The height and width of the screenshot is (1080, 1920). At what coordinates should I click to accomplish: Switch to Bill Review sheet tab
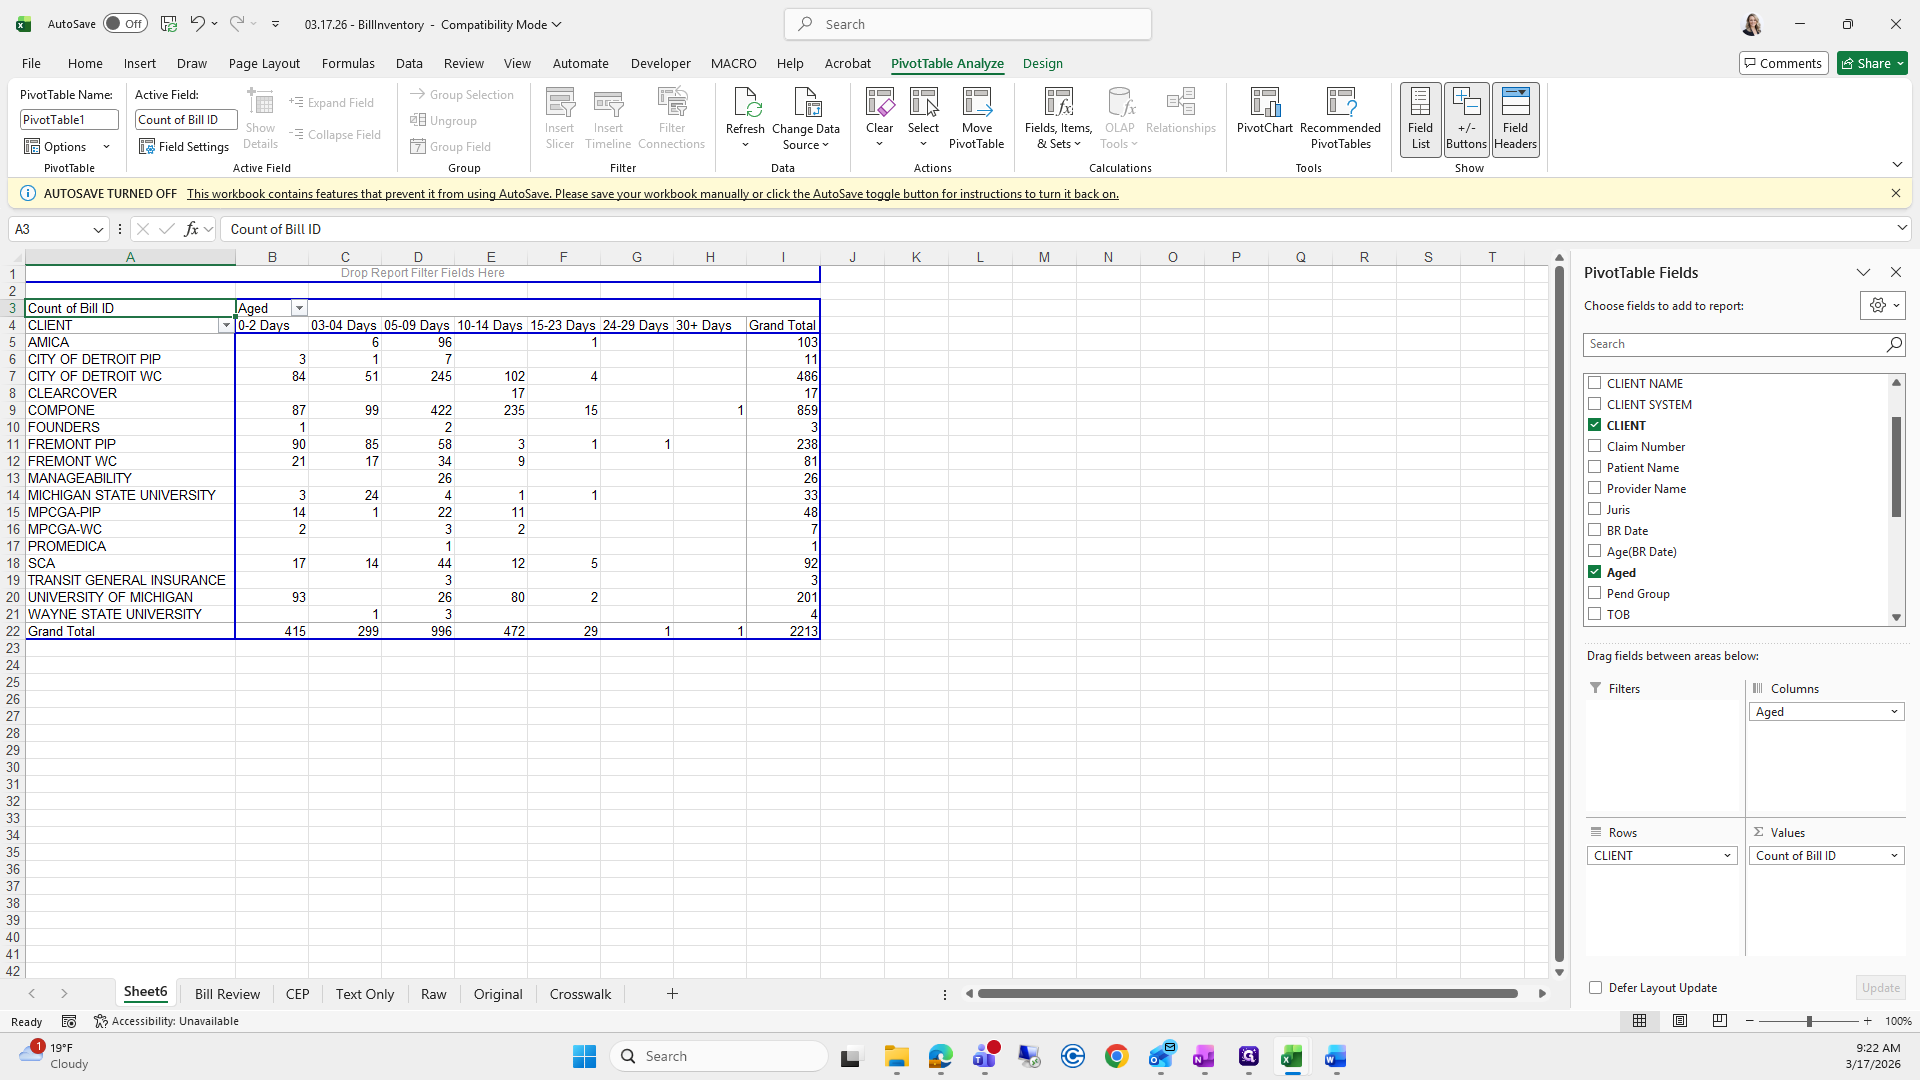coord(227,994)
